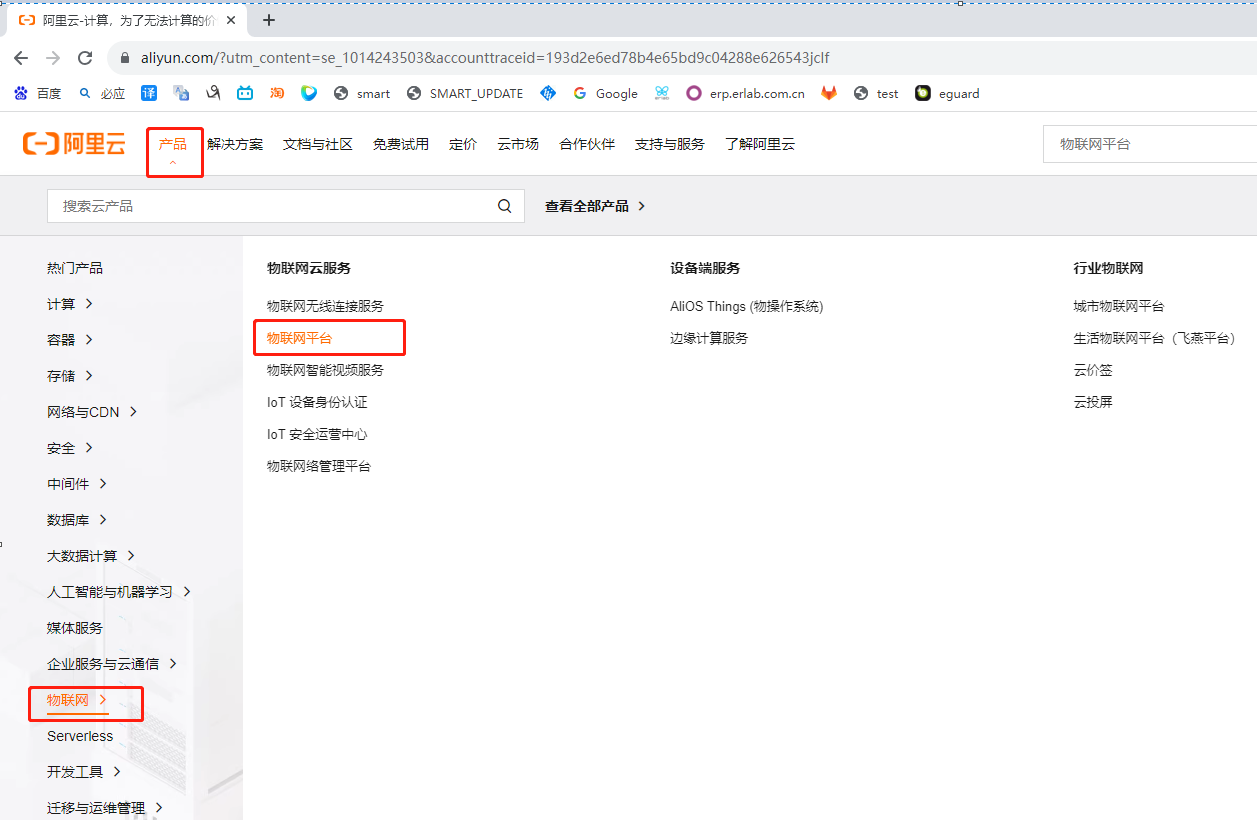This screenshot has height=820, width=1257.
Task: Open the 了解阿里云 menu item
Action: pos(760,144)
